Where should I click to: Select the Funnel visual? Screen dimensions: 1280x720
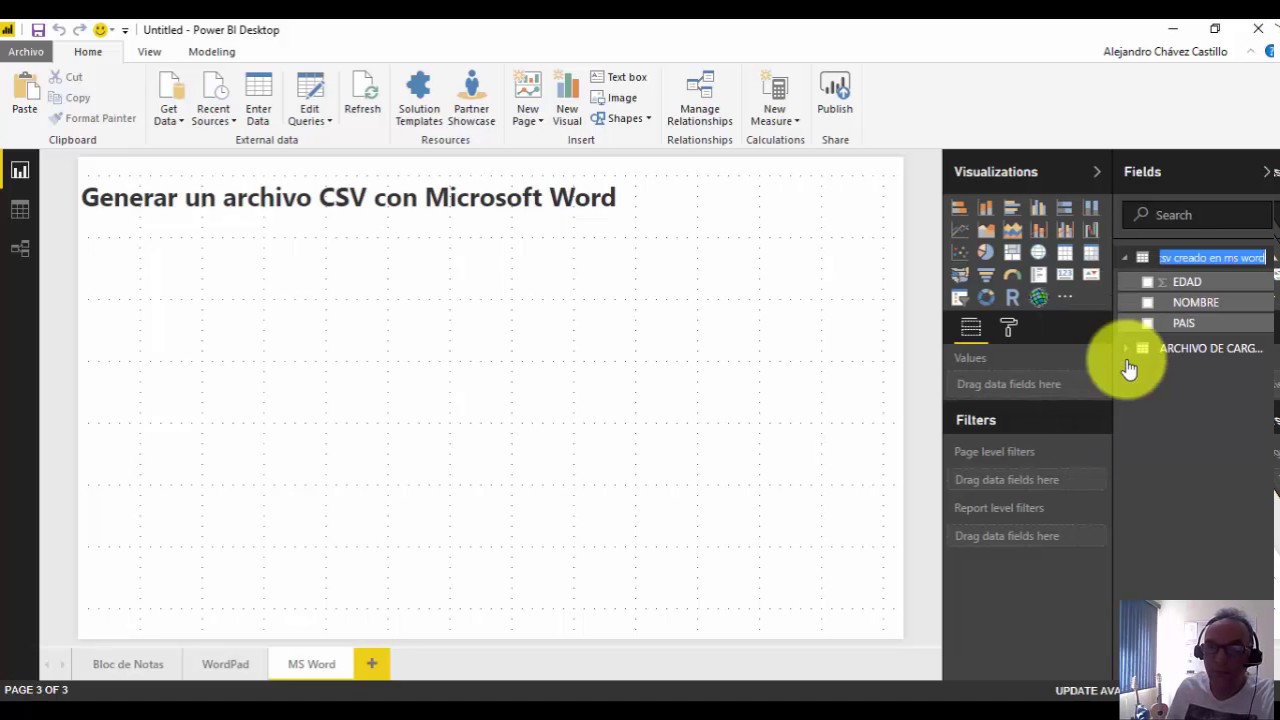pos(986,275)
